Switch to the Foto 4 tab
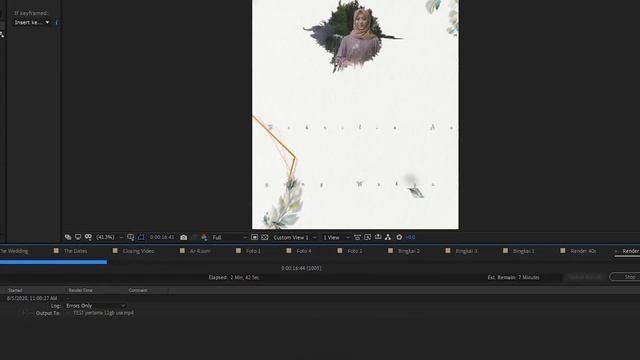 point(304,251)
